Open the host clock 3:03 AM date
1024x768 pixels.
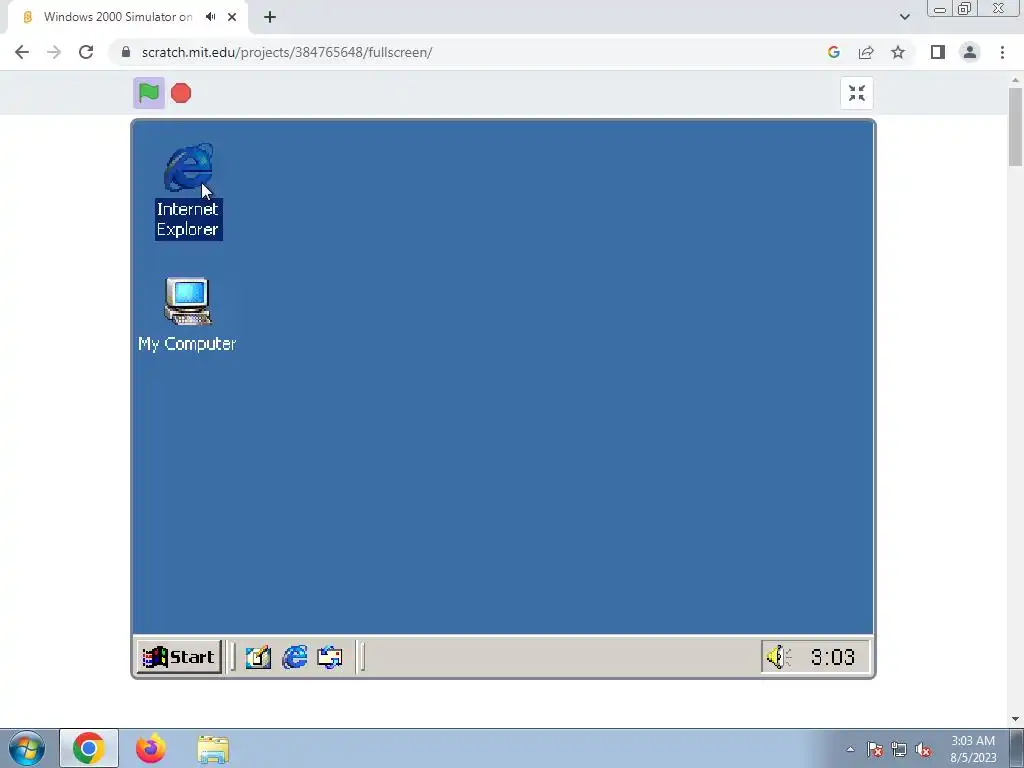(972, 749)
